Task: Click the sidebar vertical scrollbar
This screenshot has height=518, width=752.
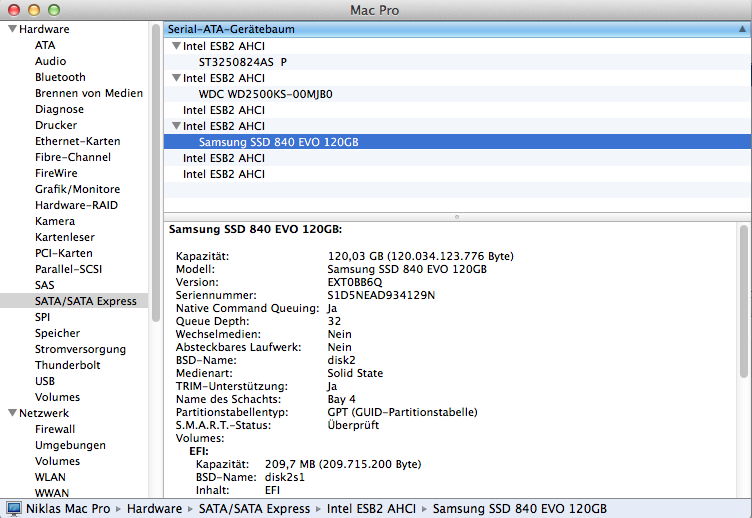Action: pyautogui.click(x=155, y=173)
